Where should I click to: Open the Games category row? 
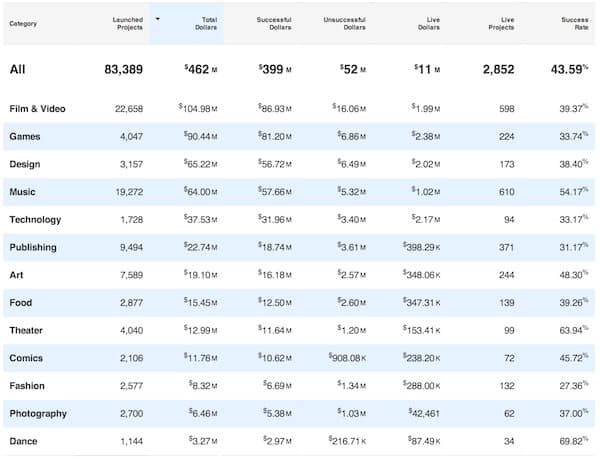pyautogui.click(x=25, y=137)
